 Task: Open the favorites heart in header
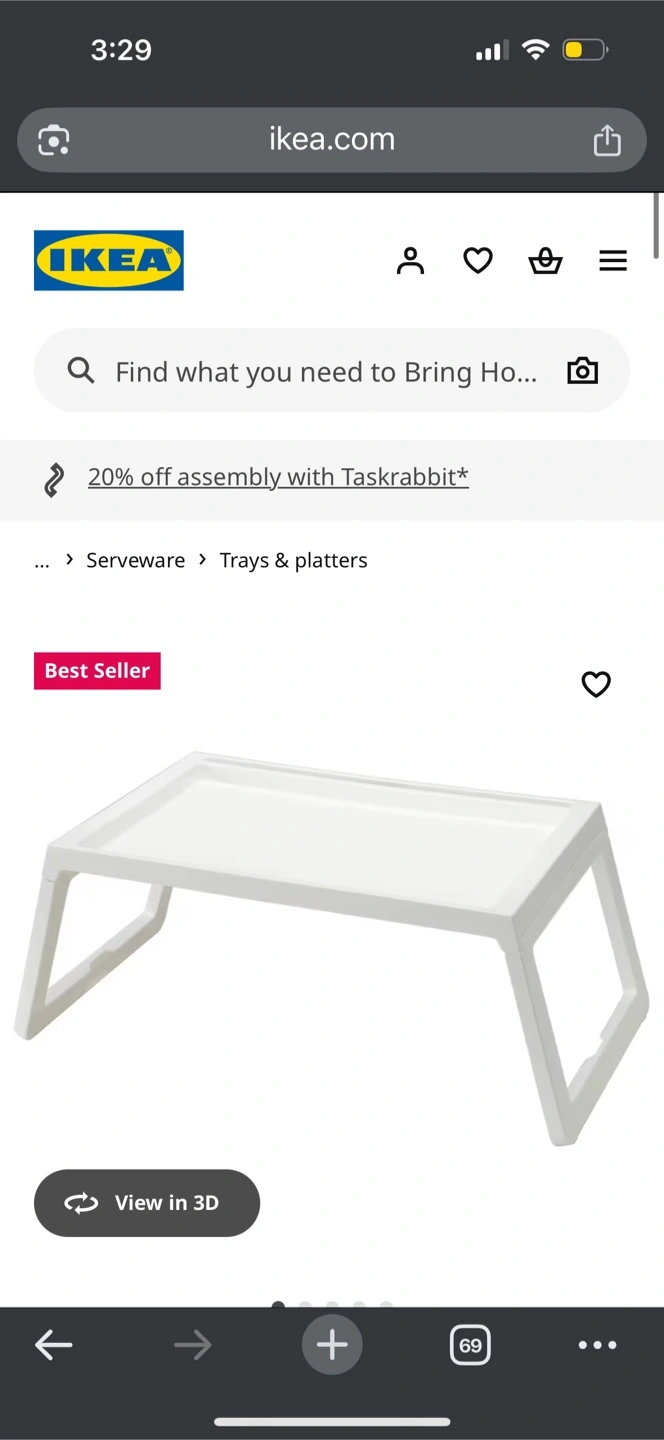click(x=478, y=261)
